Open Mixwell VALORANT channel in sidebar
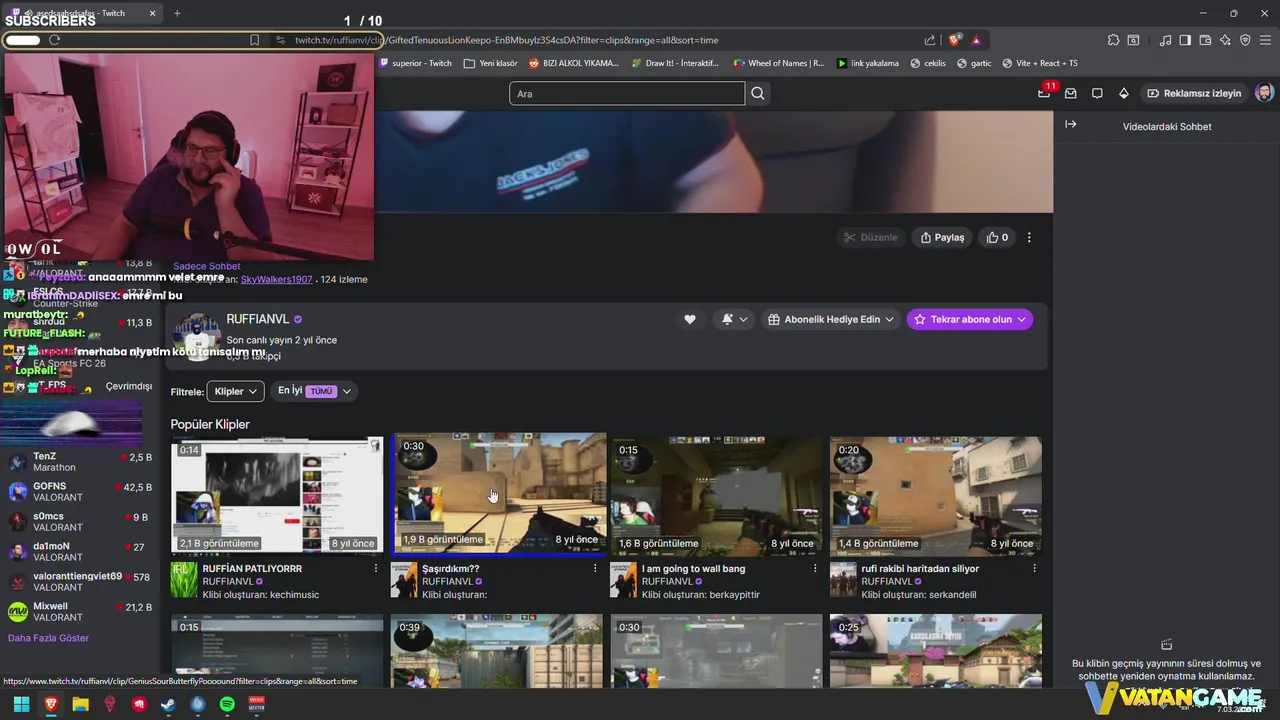The image size is (1280, 720). click(x=80, y=612)
